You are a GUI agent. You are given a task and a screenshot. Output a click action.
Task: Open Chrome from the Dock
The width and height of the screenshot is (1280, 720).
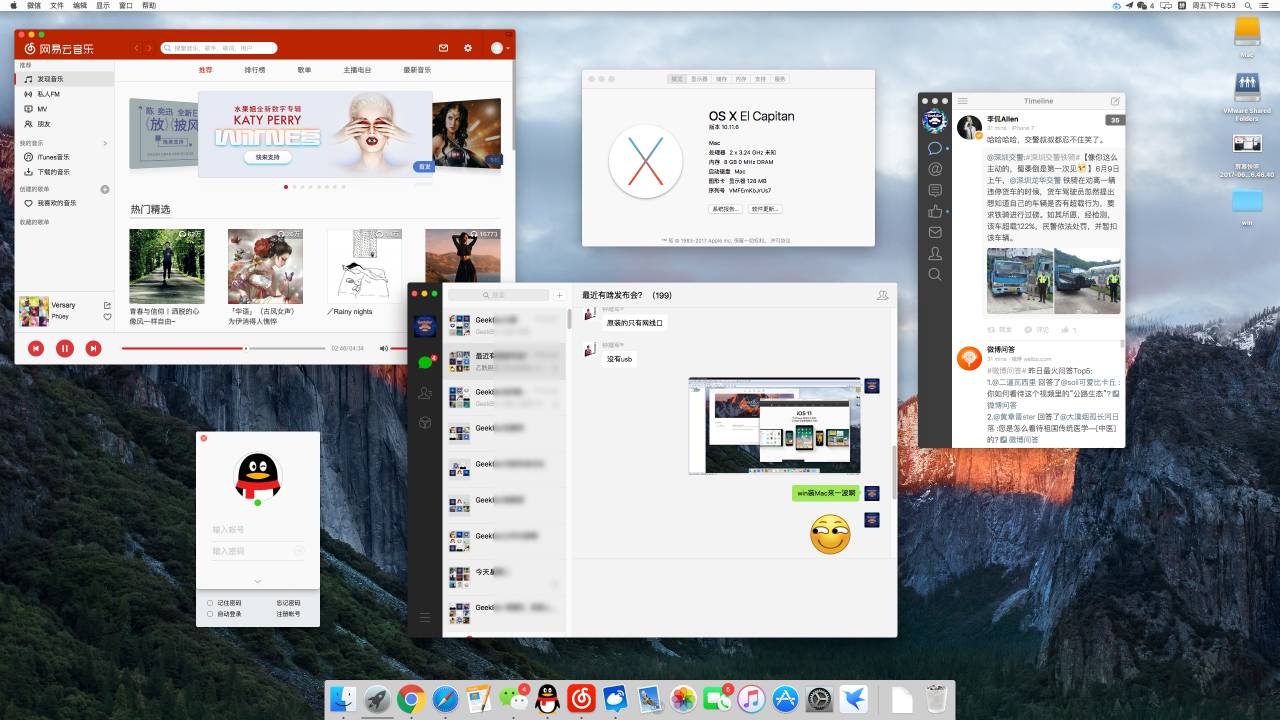coord(410,698)
